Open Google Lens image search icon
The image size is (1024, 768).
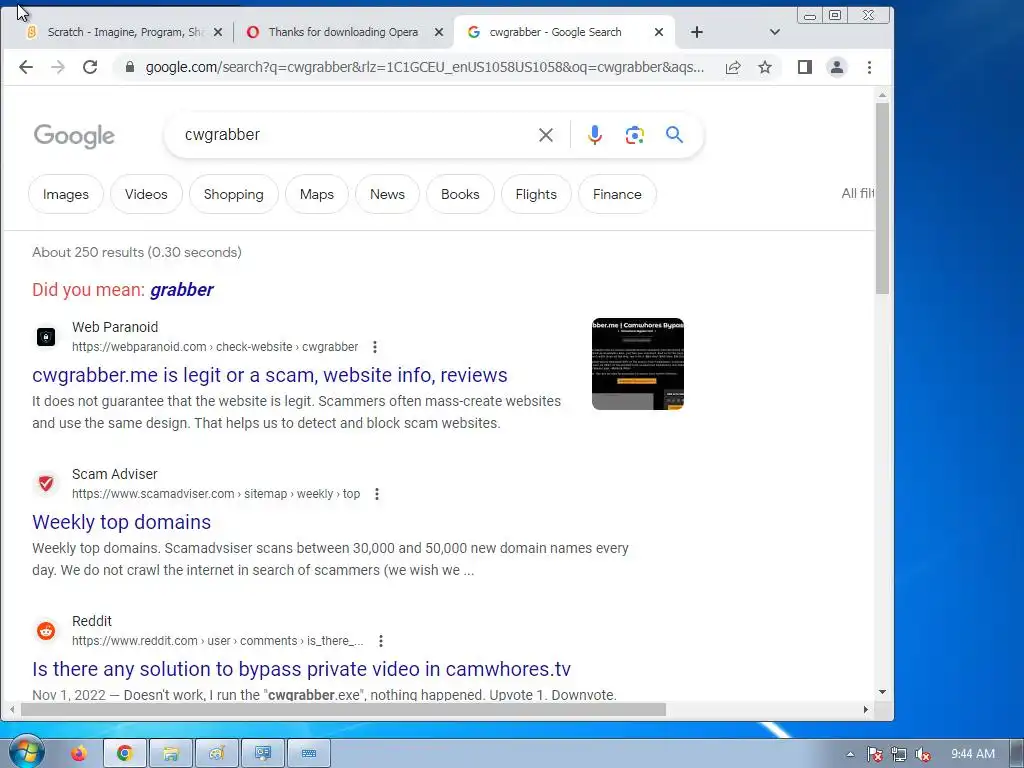click(x=634, y=135)
